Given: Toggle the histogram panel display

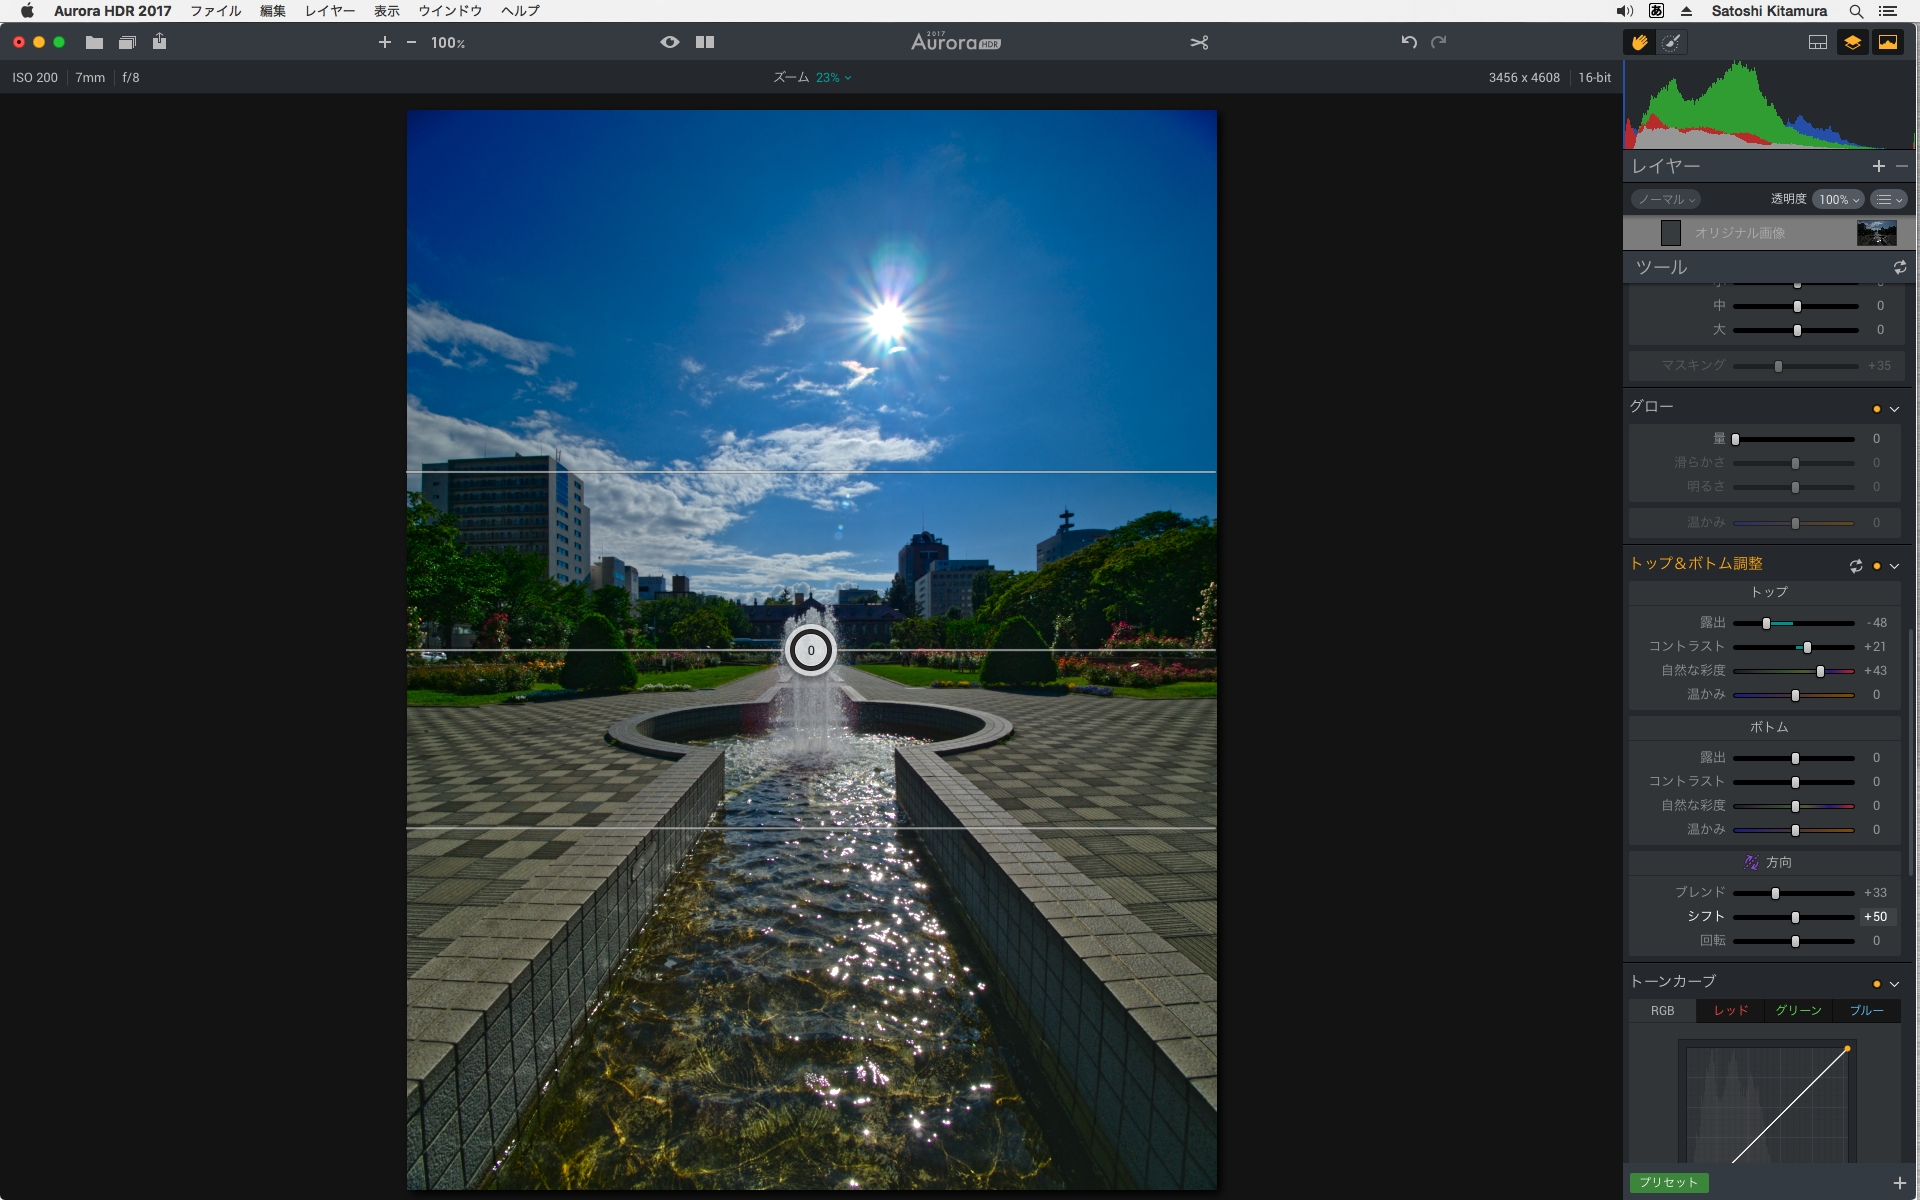Looking at the screenshot, I should (x=1887, y=42).
